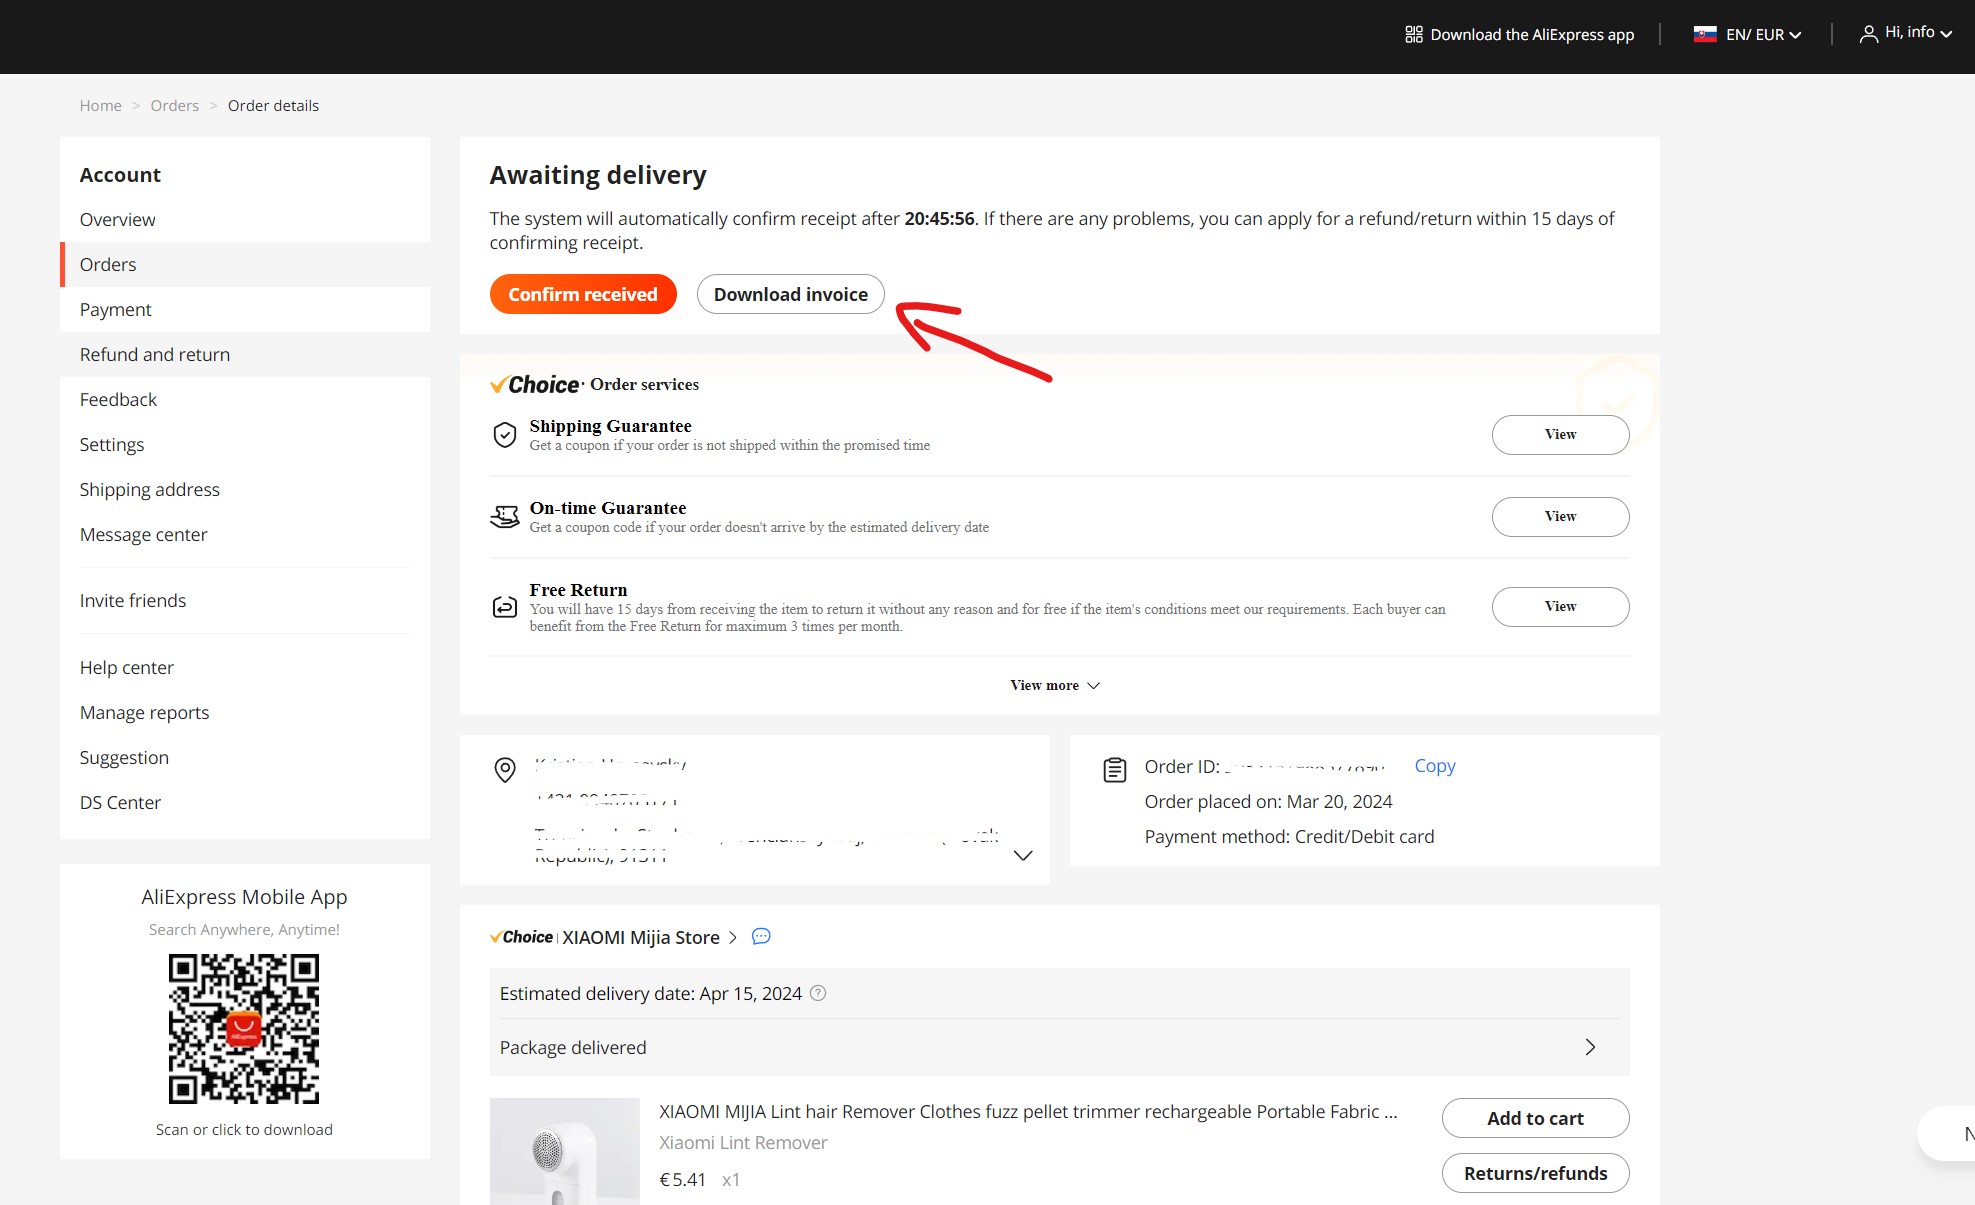Click the Estimated delivery date: Apr 15, 2024 text
The width and height of the screenshot is (1975, 1205).
point(651,994)
